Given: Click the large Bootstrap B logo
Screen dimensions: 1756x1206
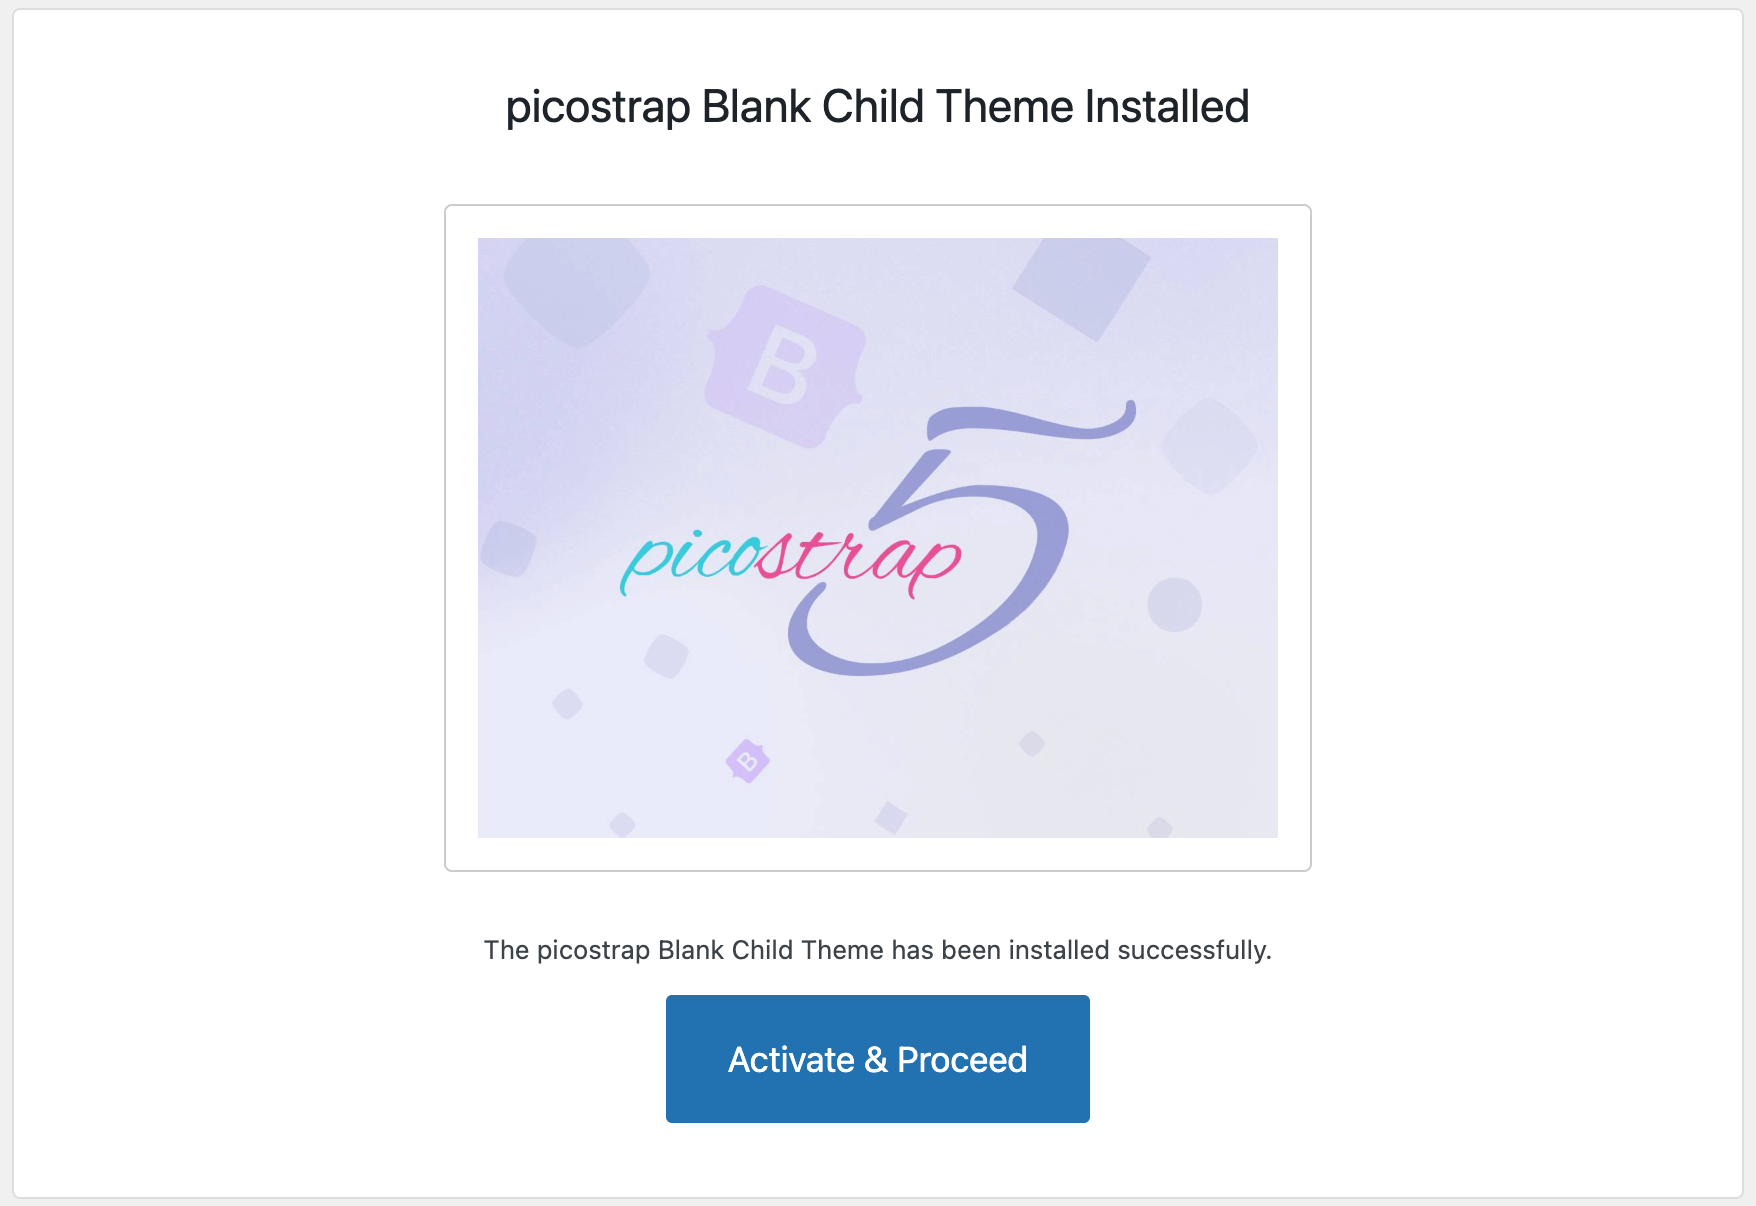Looking at the screenshot, I should tap(783, 366).
